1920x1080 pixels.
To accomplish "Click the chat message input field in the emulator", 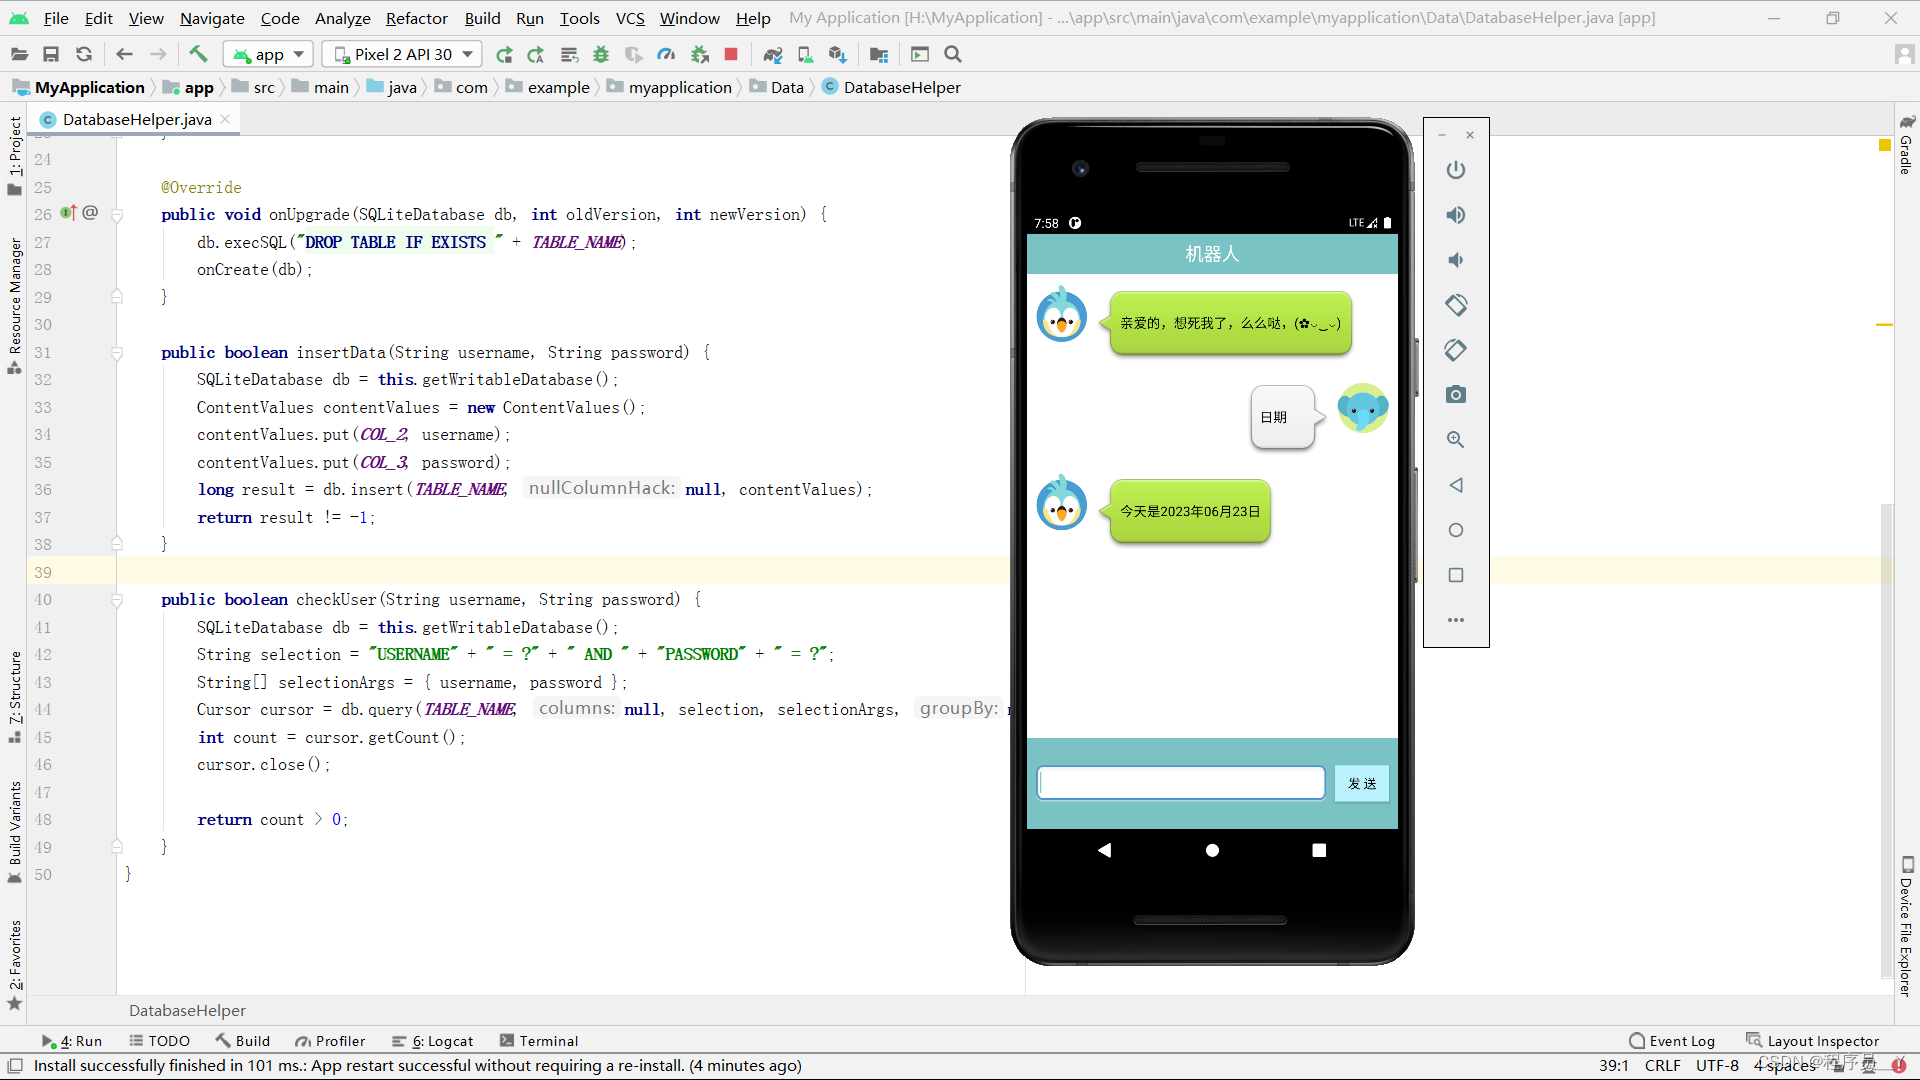I will click(x=1181, y=783).
